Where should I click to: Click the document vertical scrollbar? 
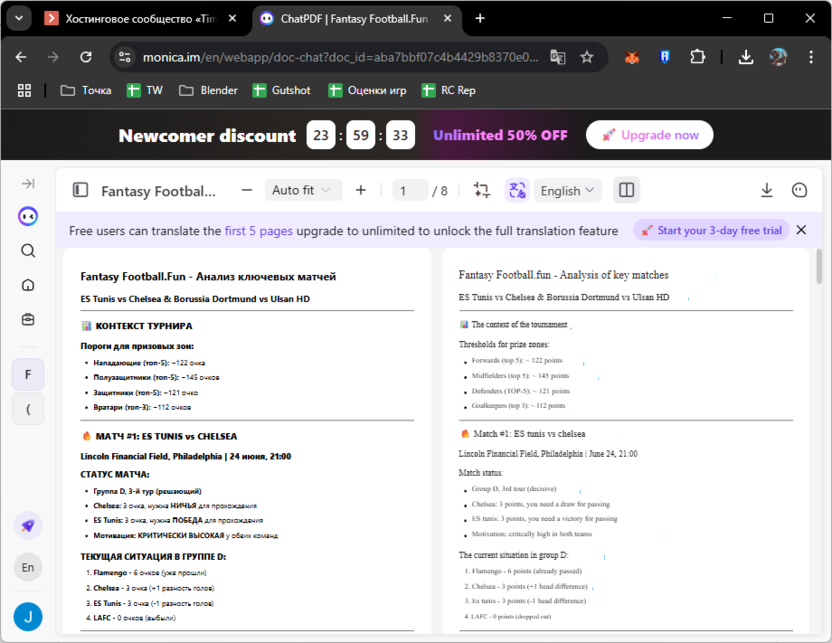pos(819,266)
